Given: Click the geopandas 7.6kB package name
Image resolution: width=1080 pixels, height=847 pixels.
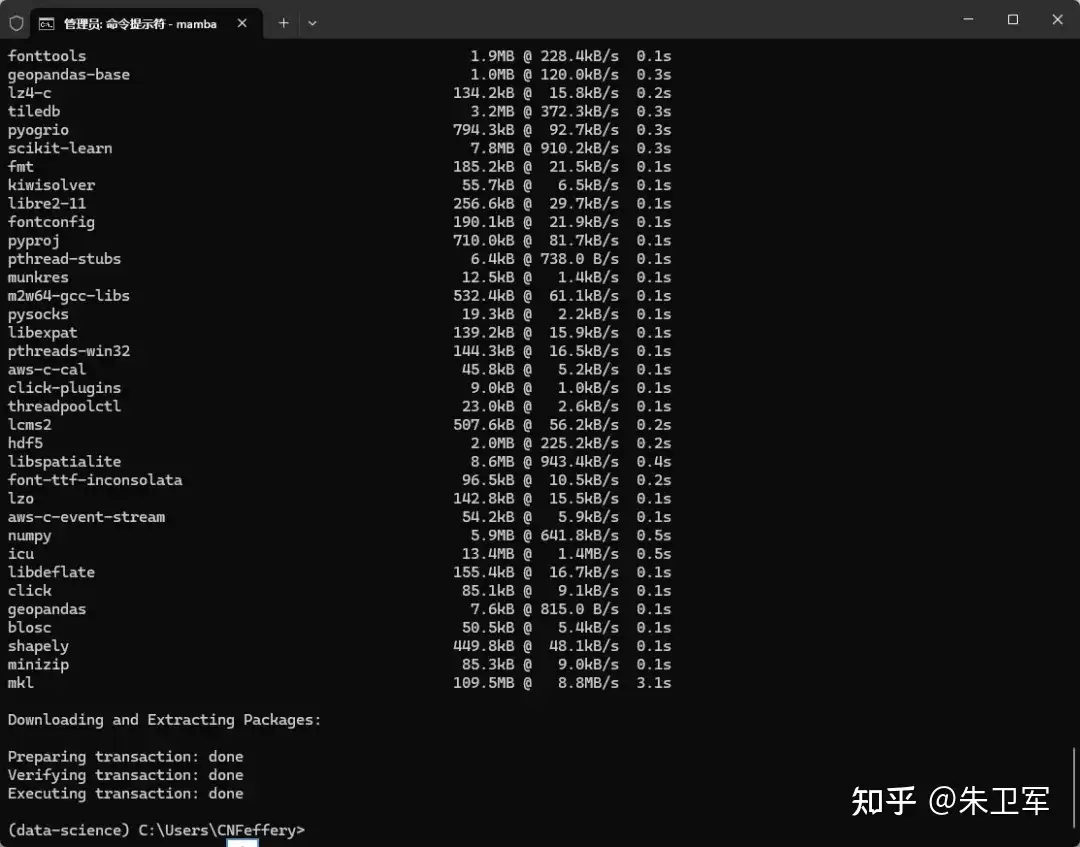Looking at the screenshot, I should [47, 609].
